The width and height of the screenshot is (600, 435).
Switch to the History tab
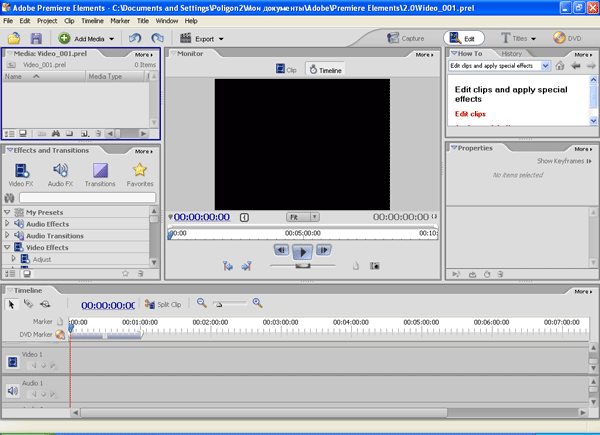point(511,54)
